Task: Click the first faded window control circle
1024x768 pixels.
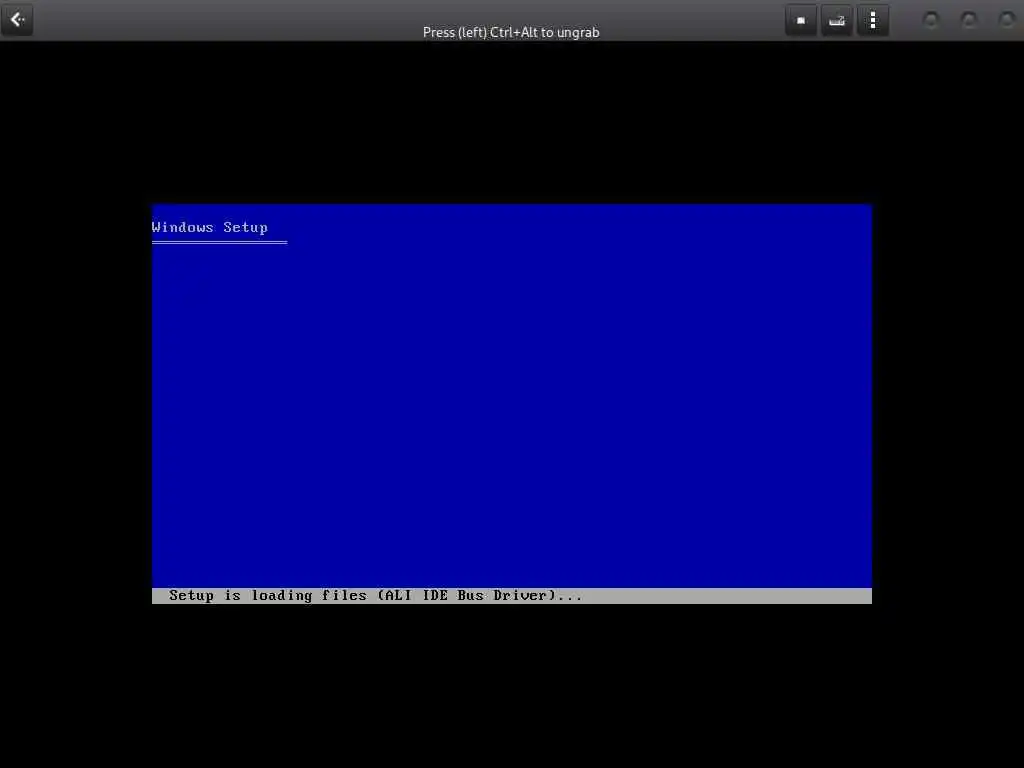Action: click(931, 21)
